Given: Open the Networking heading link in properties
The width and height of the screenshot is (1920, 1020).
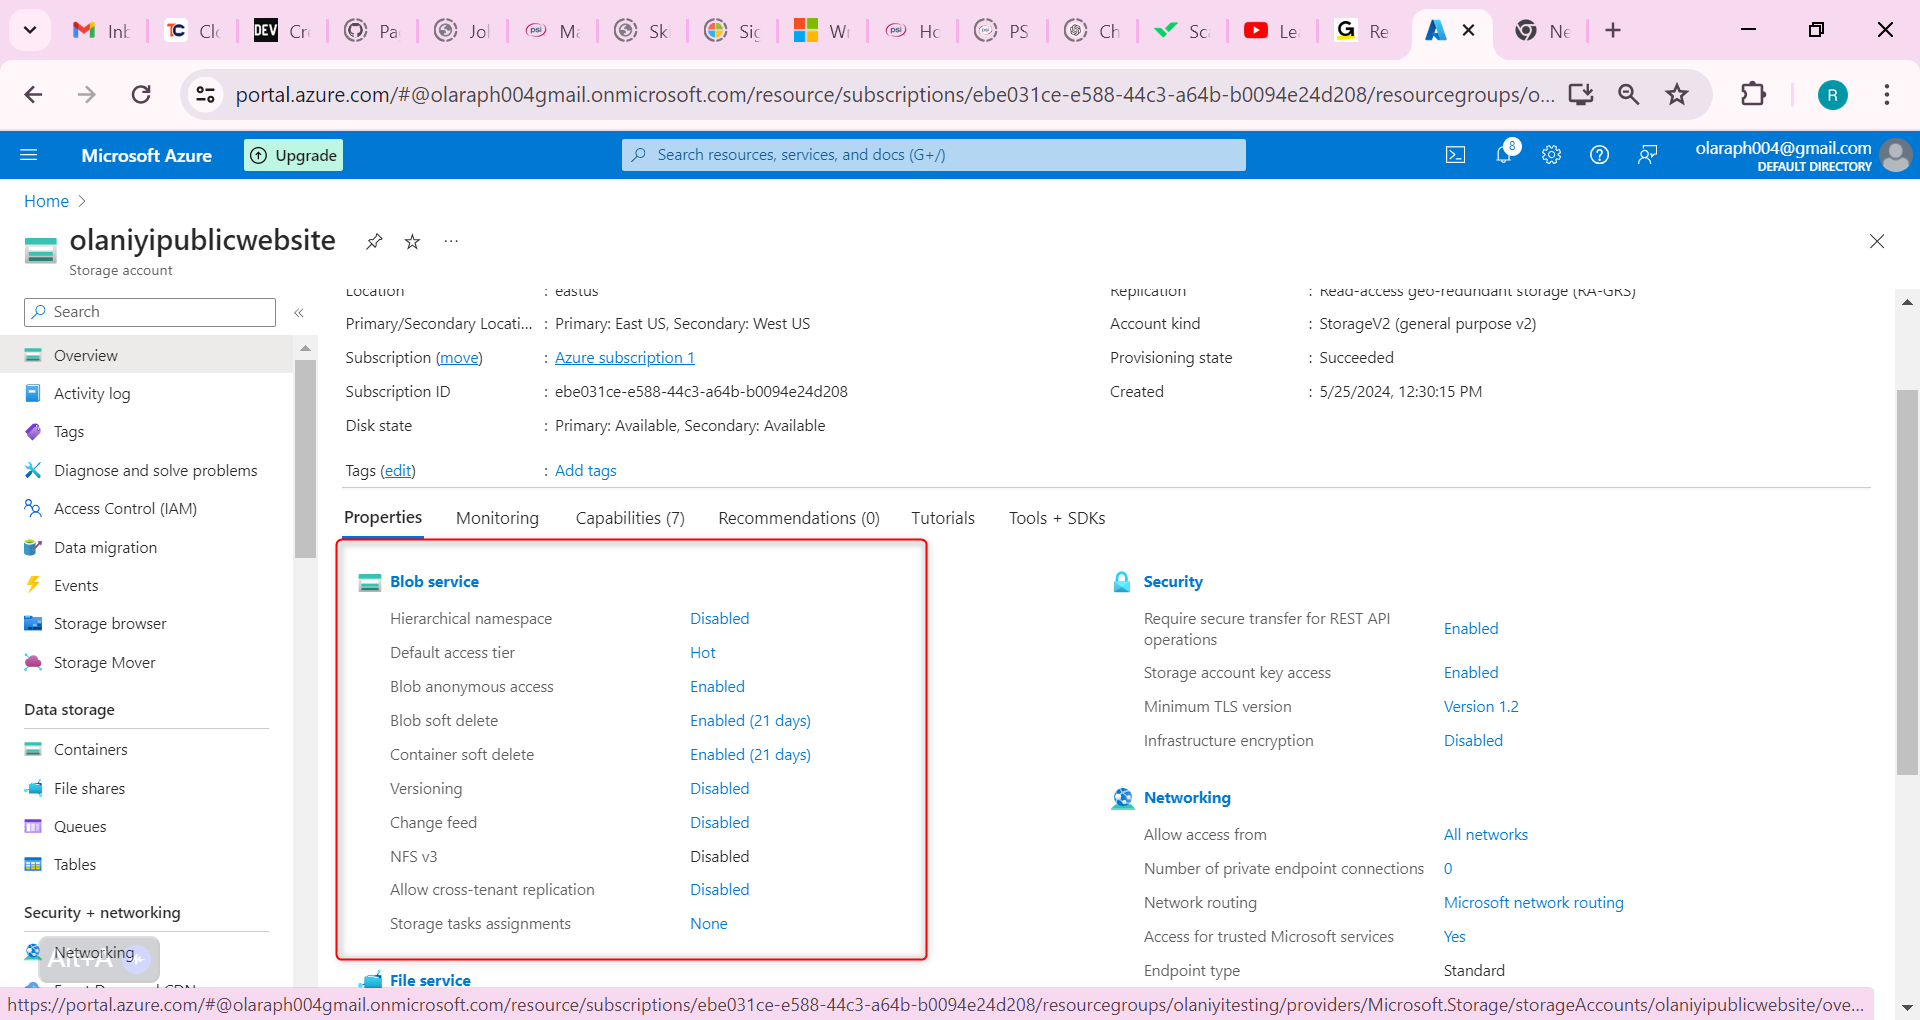Looking at the screenshot, I should (x=1187, y=798).
